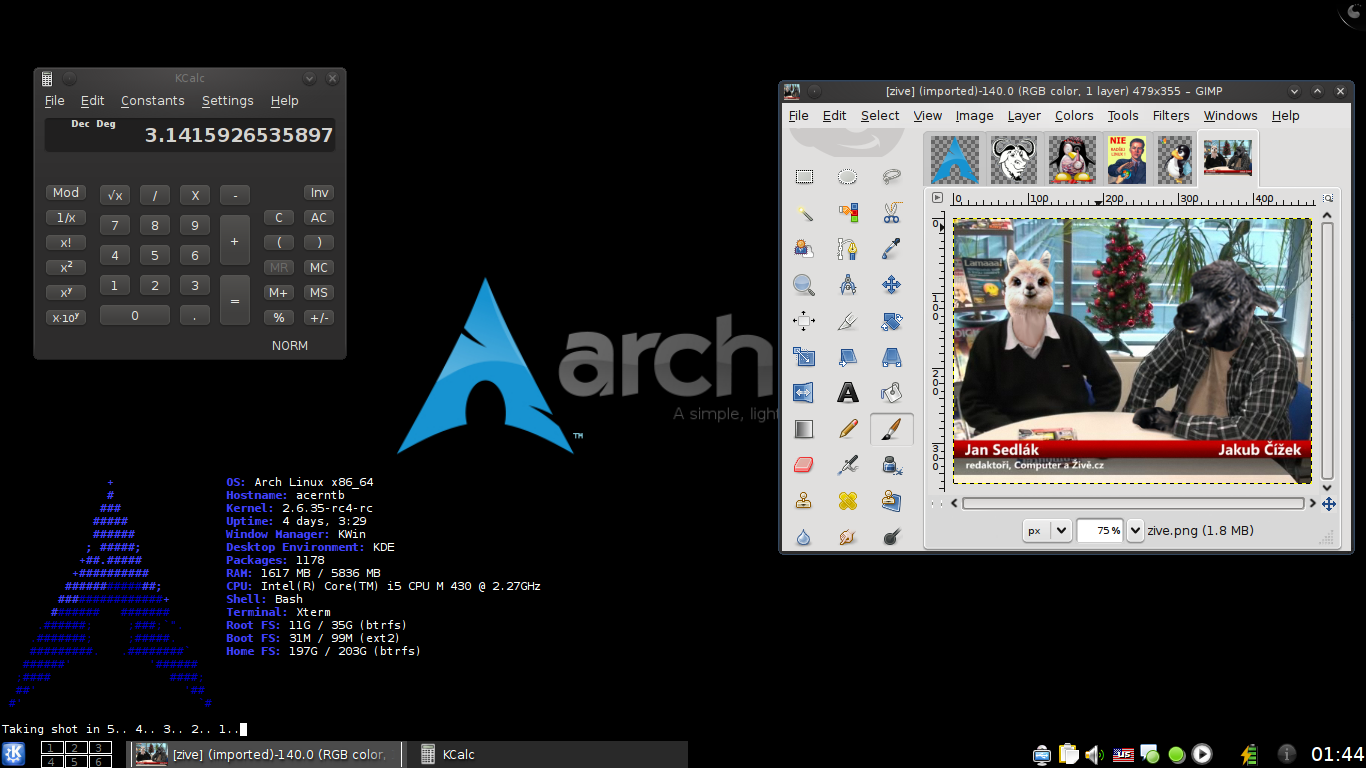Open the KDE application launcher

coord(14,754)
